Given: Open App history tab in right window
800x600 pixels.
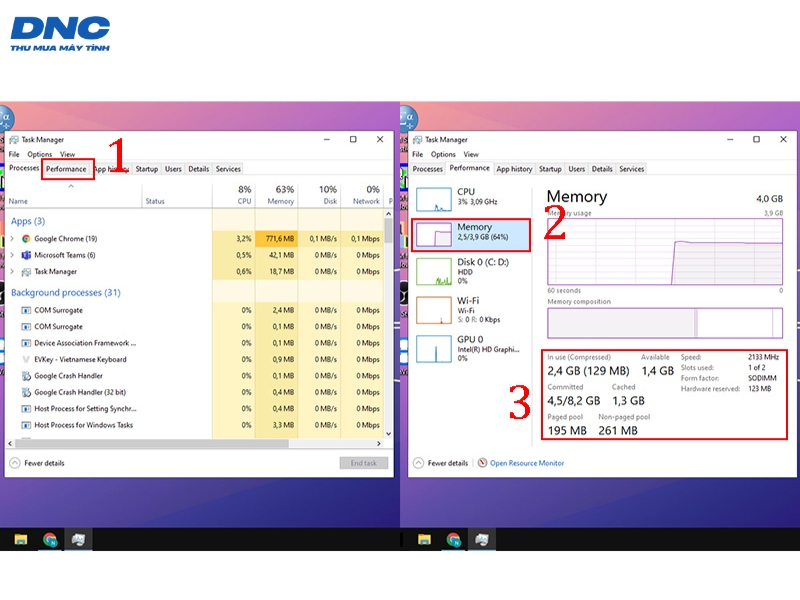Looking at the screenshot, I should tap(514, 169).
